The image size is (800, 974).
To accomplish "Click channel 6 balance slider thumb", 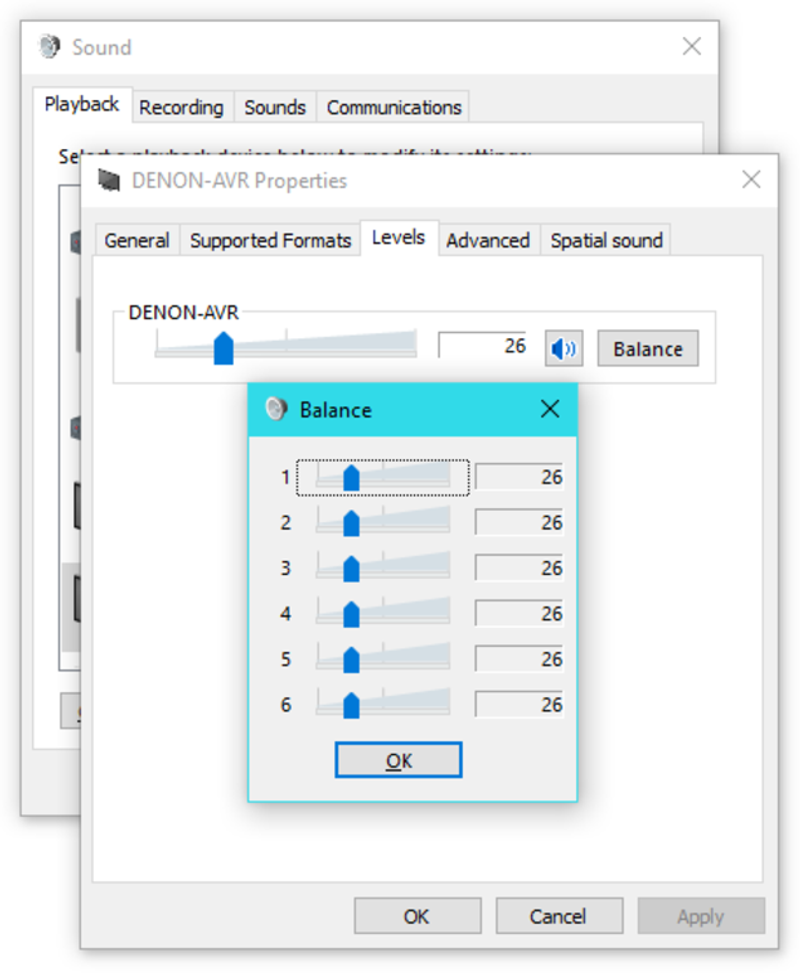I will coord(352,706).
